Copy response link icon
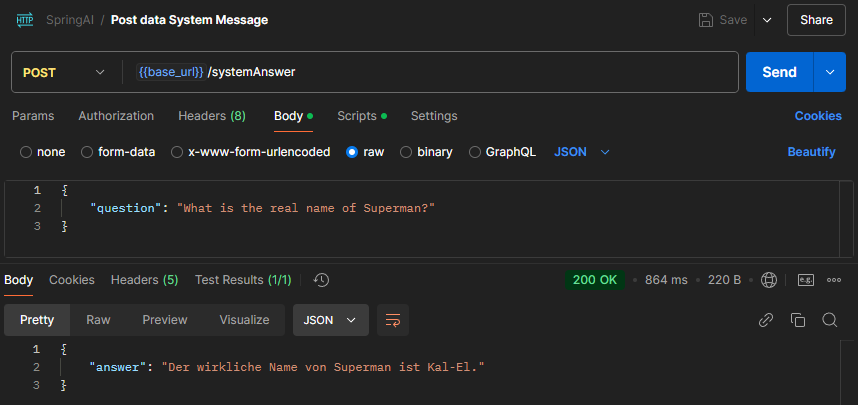 pos(766,320)
